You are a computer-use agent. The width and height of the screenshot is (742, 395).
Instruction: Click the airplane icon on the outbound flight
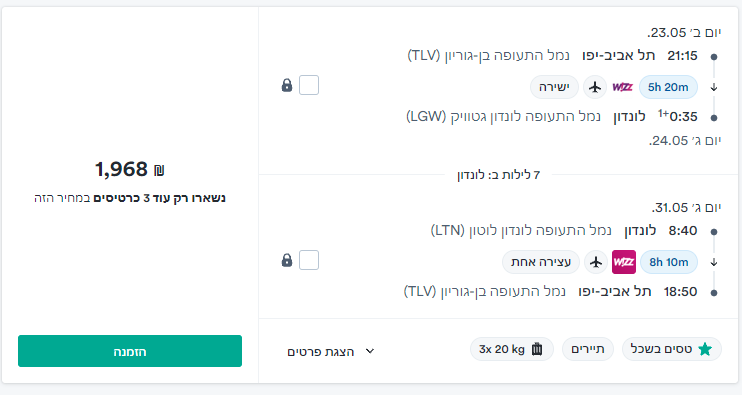pos(595,87)
